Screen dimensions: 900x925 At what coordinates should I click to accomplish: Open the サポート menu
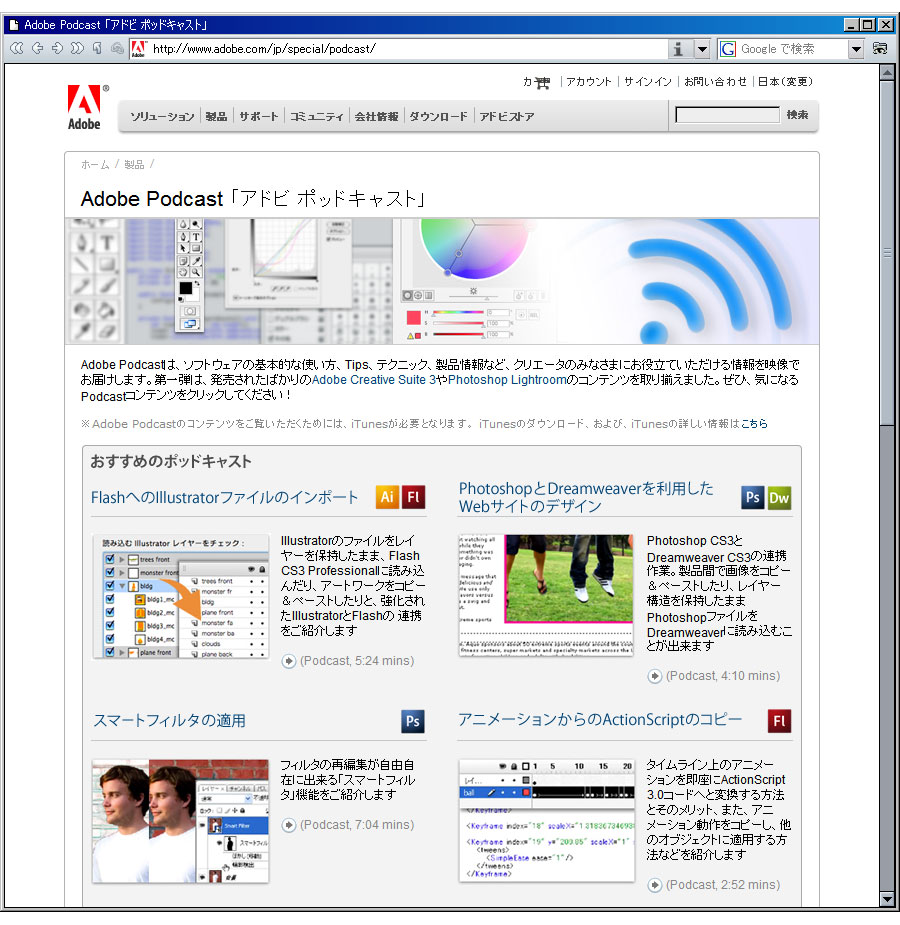tap(258, 116)
